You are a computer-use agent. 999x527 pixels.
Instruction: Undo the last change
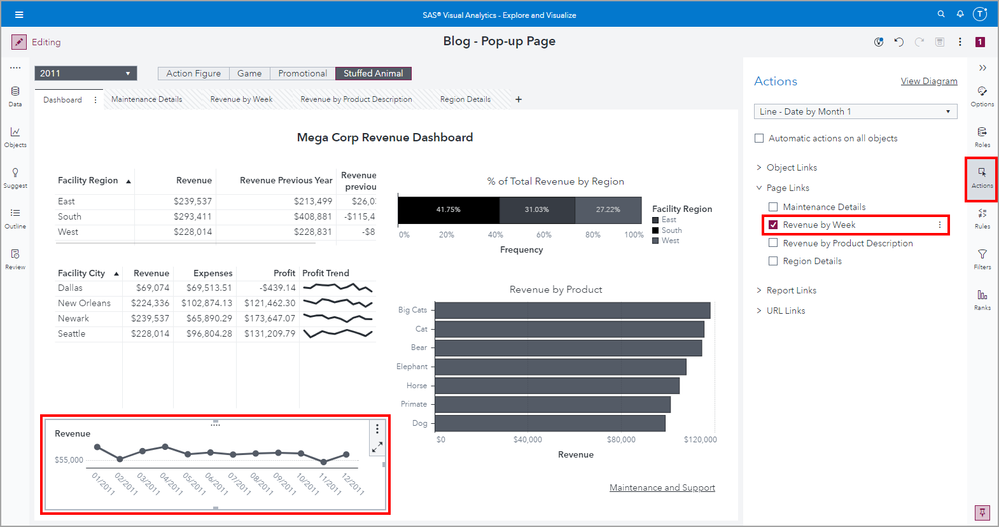(x=899, y=42)
